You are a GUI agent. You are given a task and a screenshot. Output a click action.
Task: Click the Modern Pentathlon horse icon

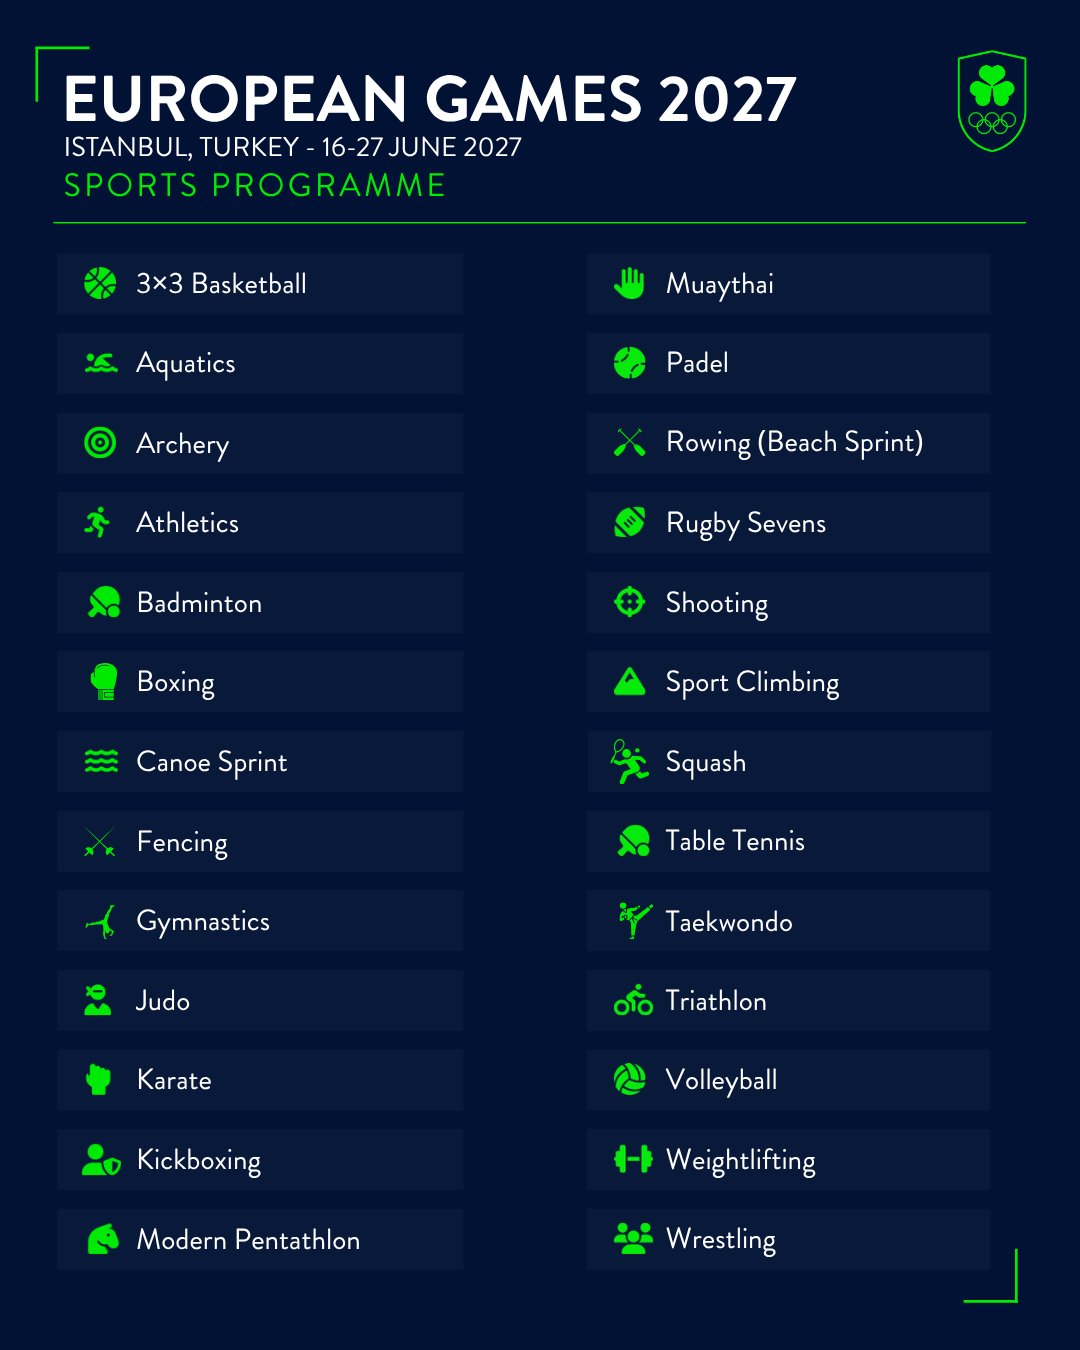pyautogui.click(x=103, y=1239)
